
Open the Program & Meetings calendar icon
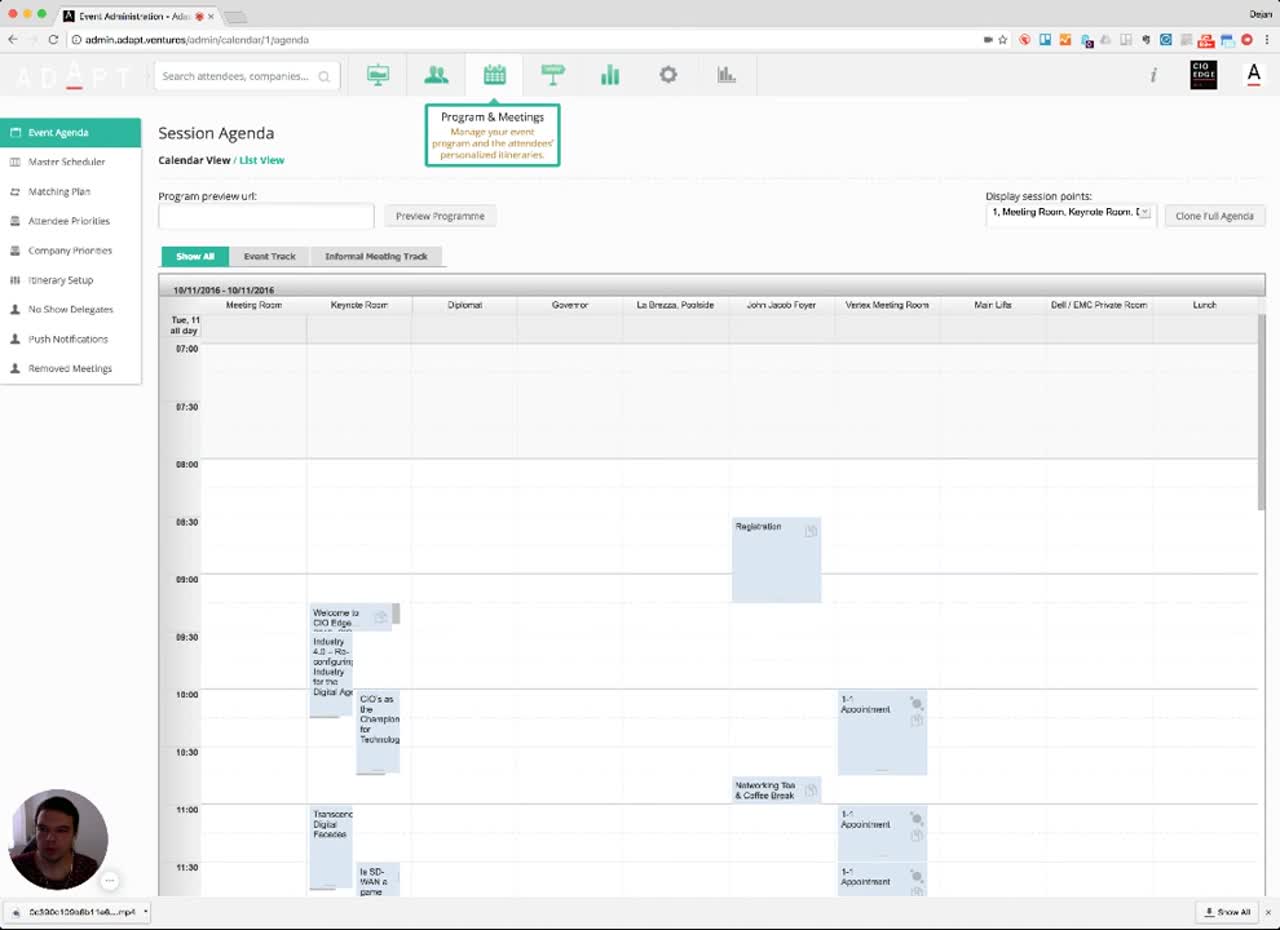coord(494,75)
